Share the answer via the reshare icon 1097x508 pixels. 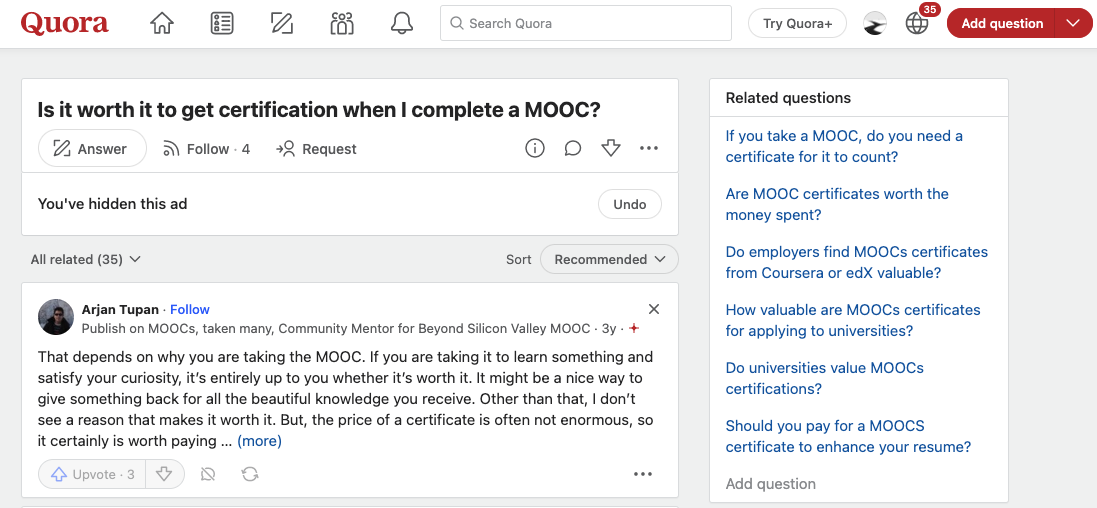pyautogui.click(x=250, y=474)
